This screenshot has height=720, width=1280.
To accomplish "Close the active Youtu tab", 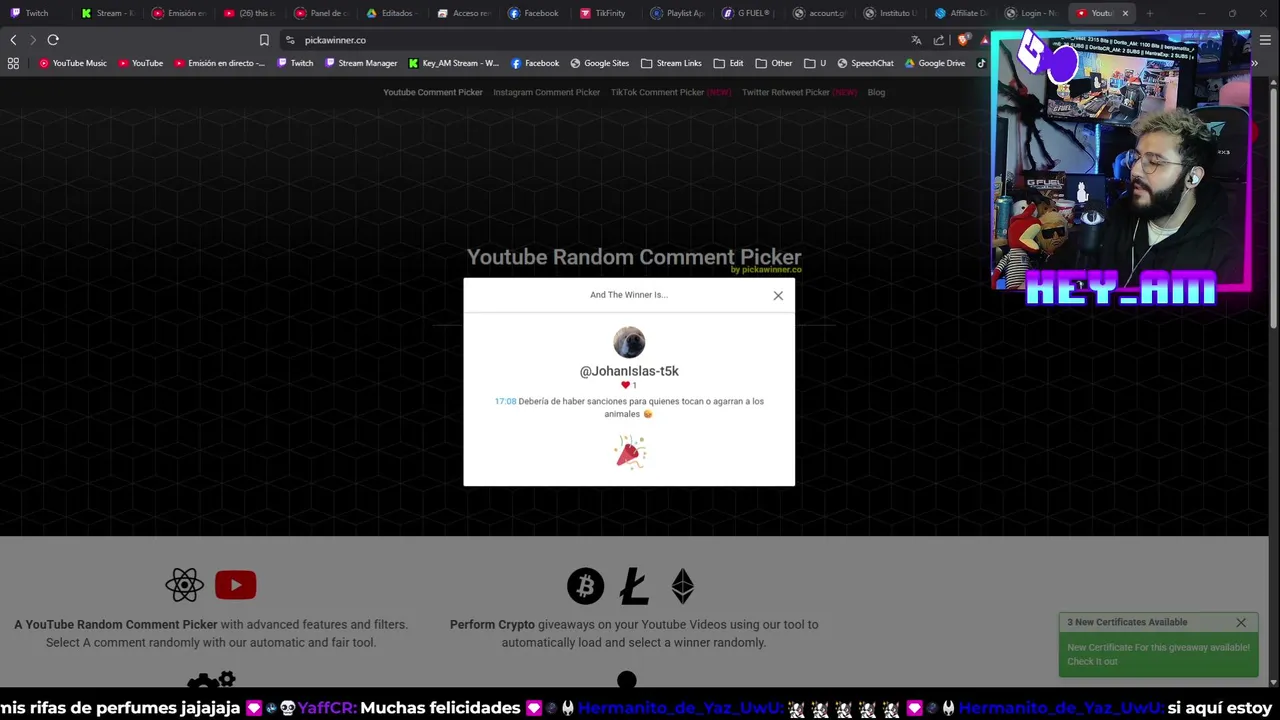I will tap(1125, 13).
